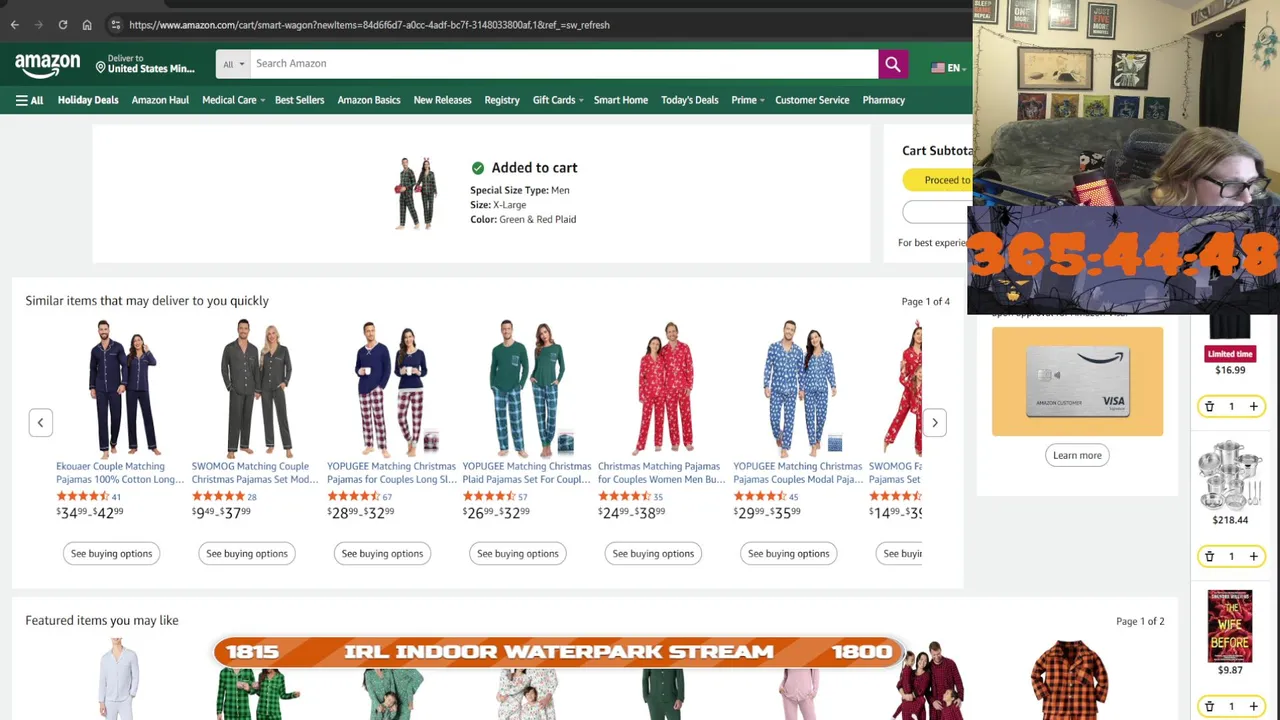Open Best Sellers
The width and height of the screenshot is (1280, 720).
[299, 100]
